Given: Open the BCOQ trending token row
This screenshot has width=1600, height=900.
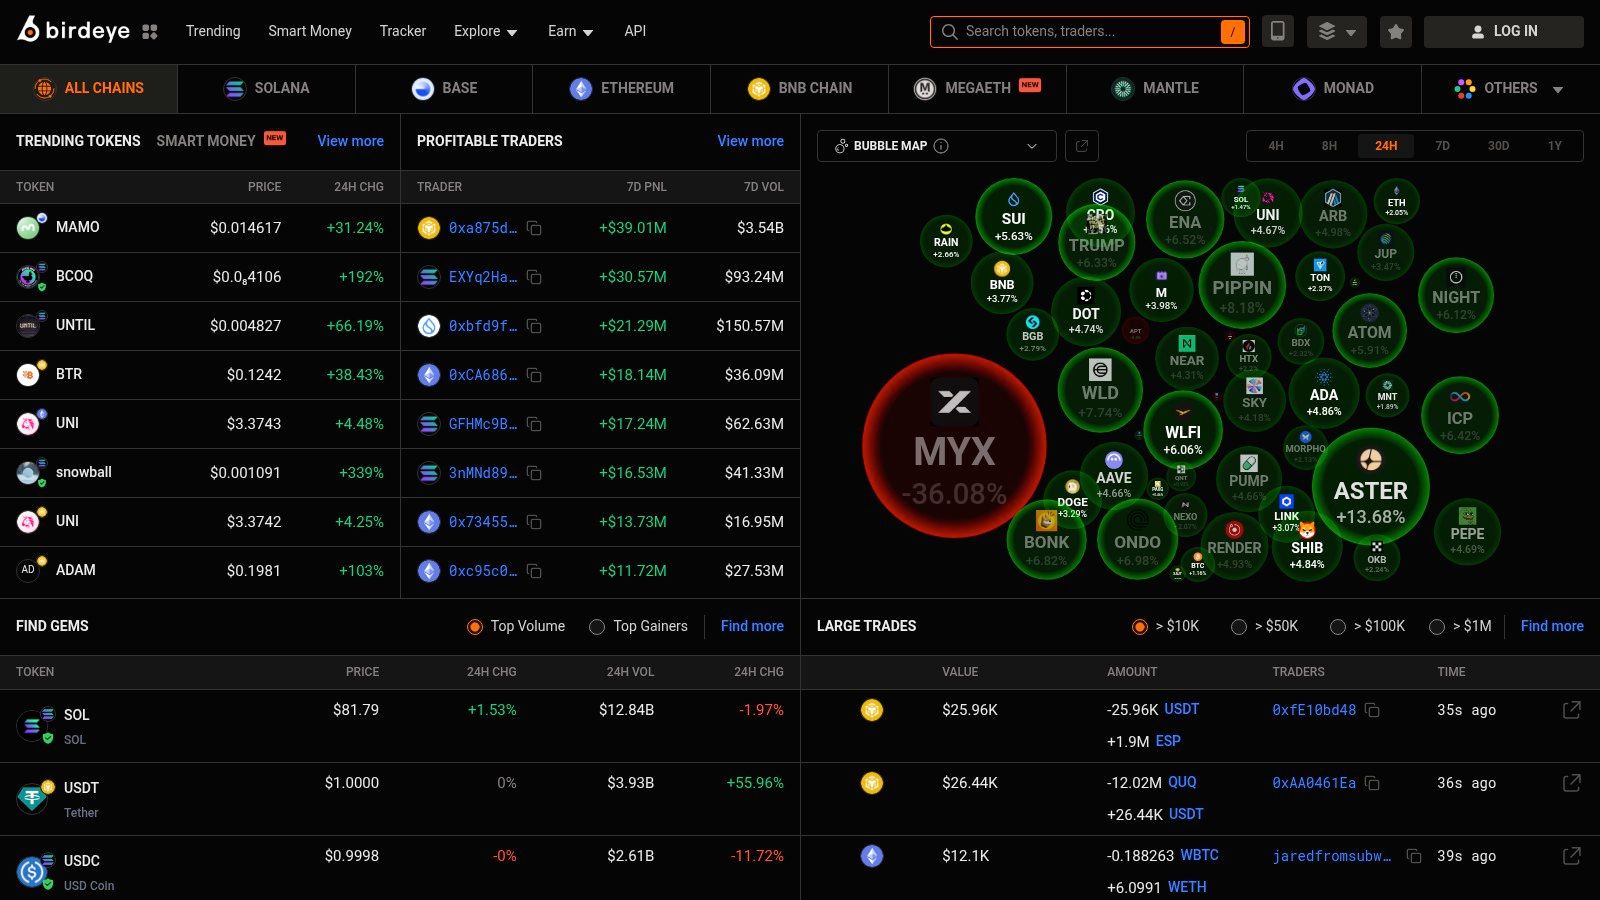Looking at the screenshot, I should (x=200, y=277).
